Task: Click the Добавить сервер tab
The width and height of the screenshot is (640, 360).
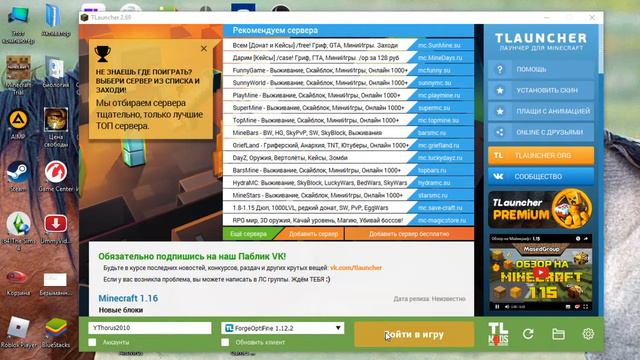Action: click(x=313, y=234)
